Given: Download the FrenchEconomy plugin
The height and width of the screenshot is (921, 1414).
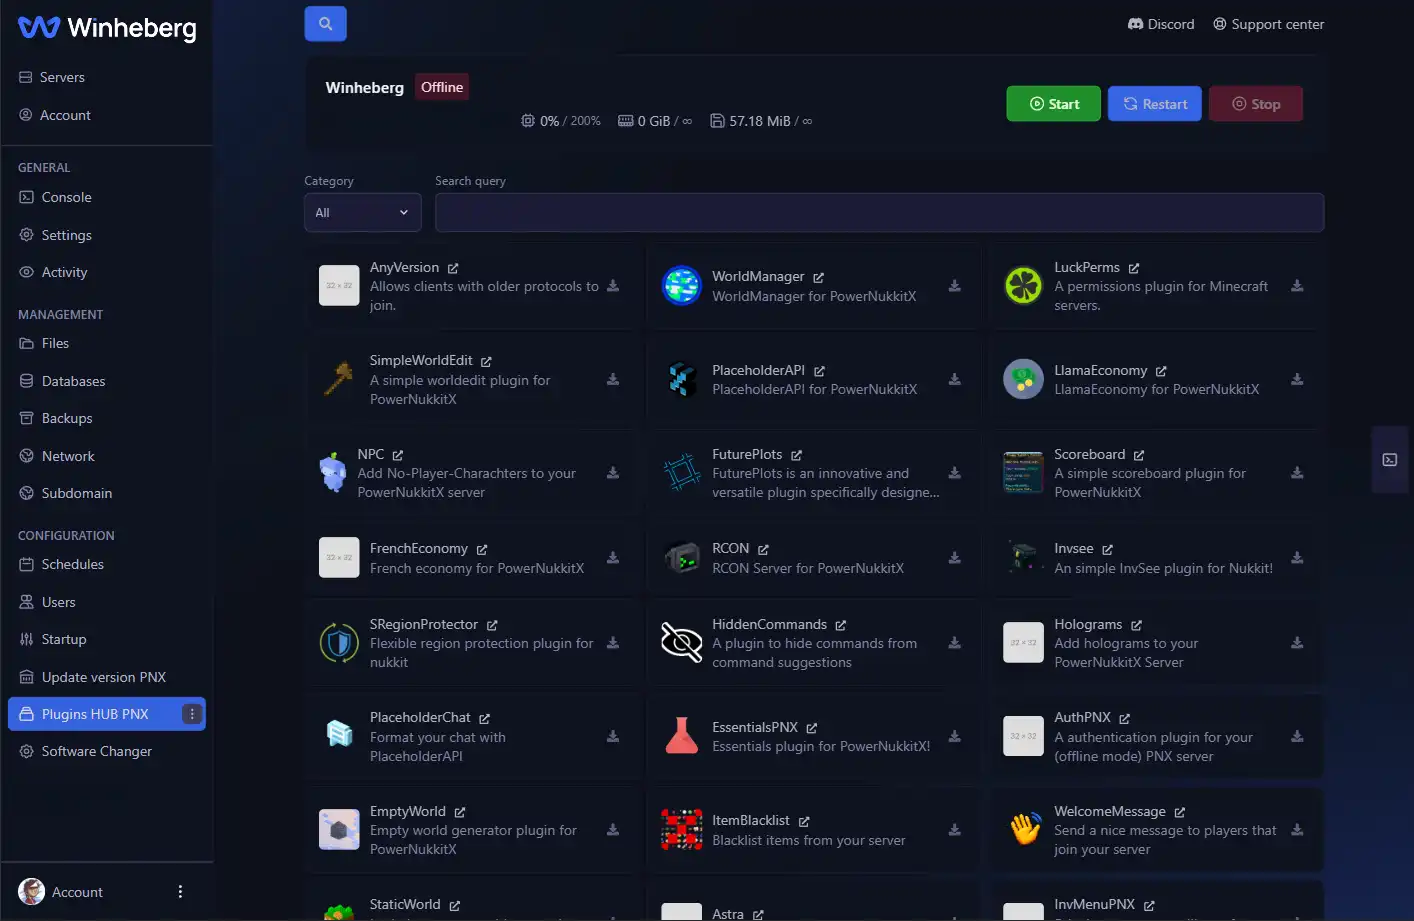Looking at the screenshot, I should point(613,558).
